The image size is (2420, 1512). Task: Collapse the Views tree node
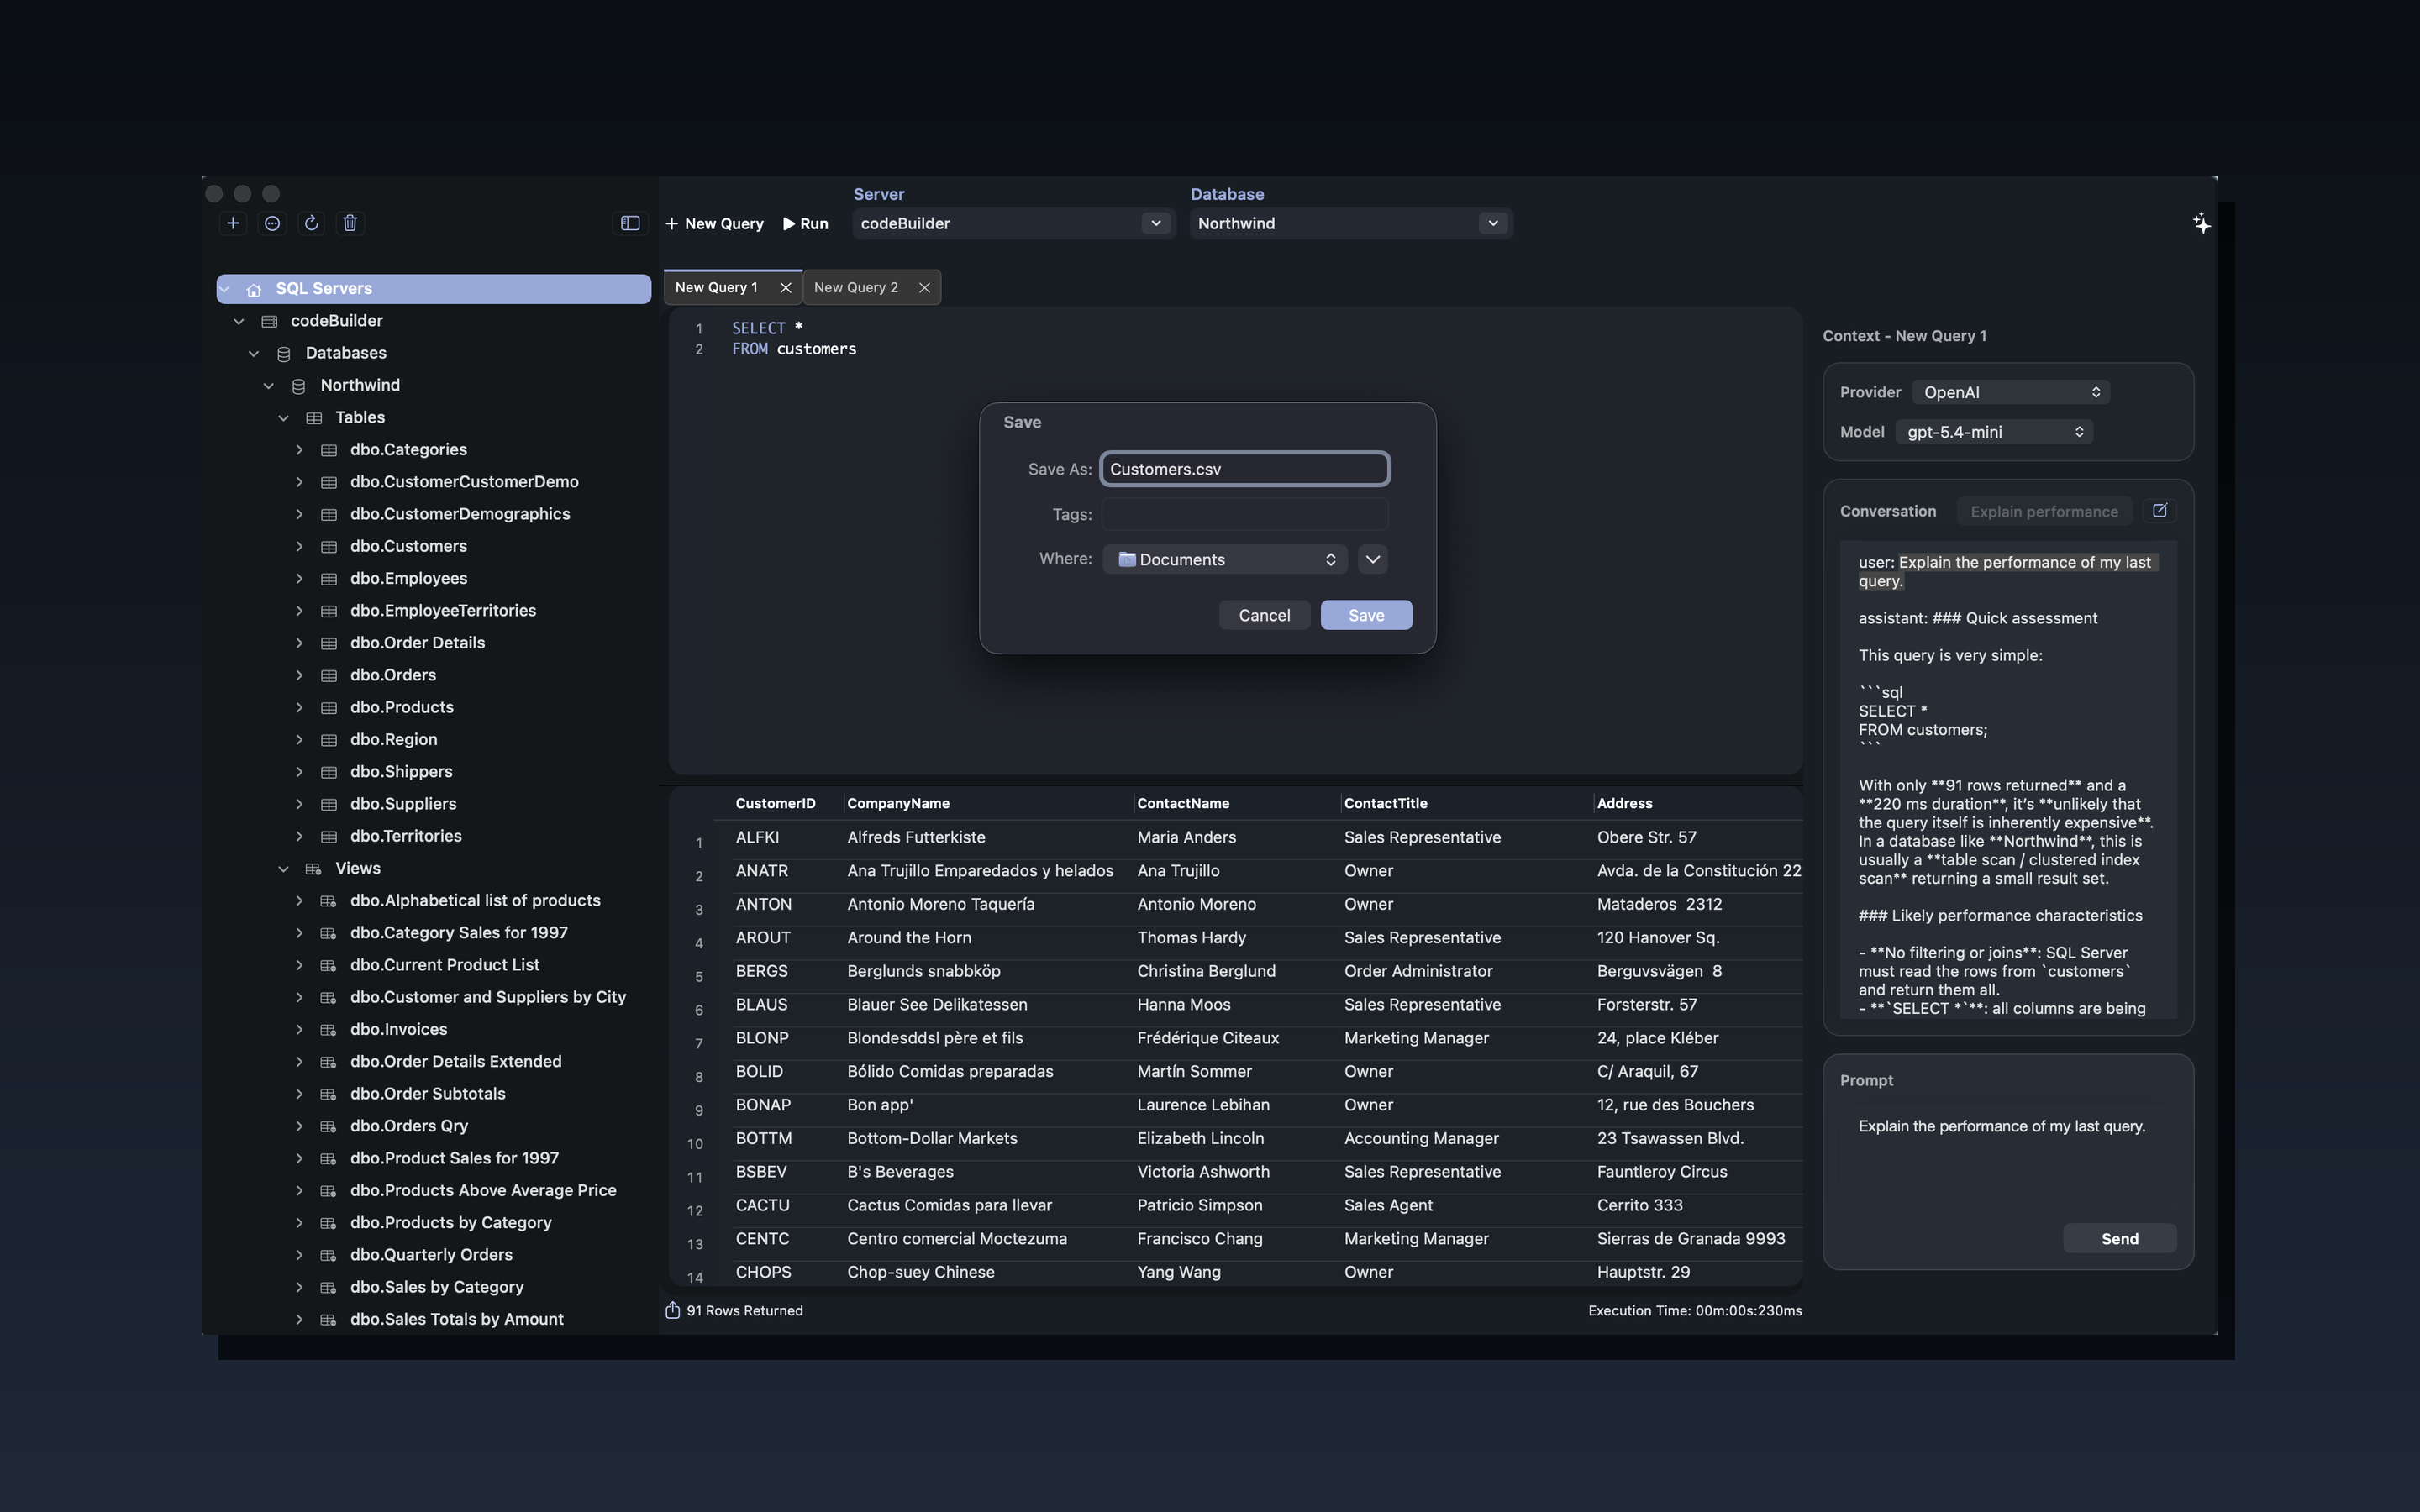click(x=284, y=868)
